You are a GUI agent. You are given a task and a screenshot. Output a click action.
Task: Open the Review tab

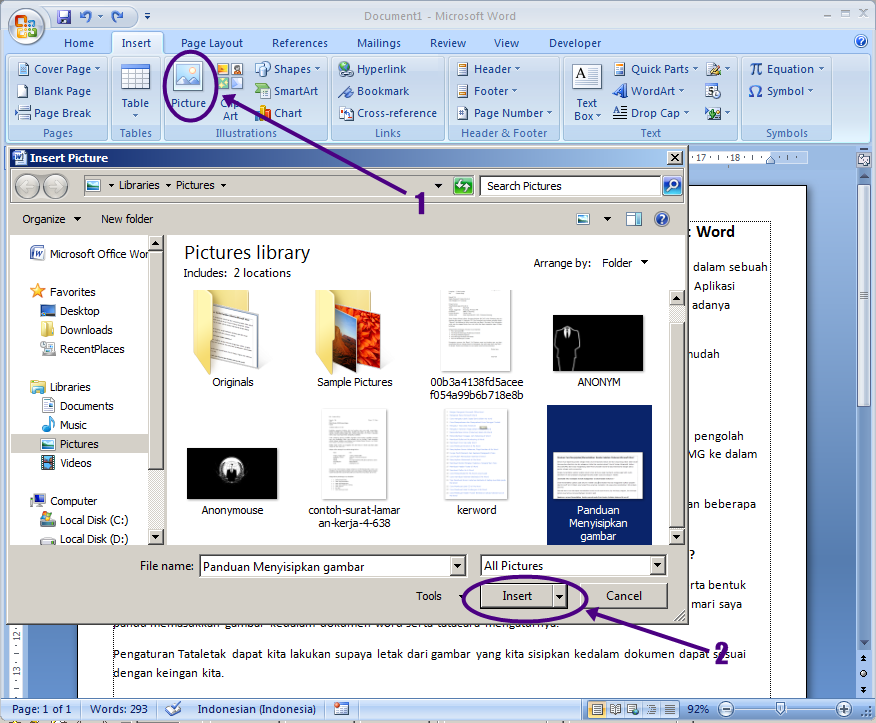coord(447,43)
